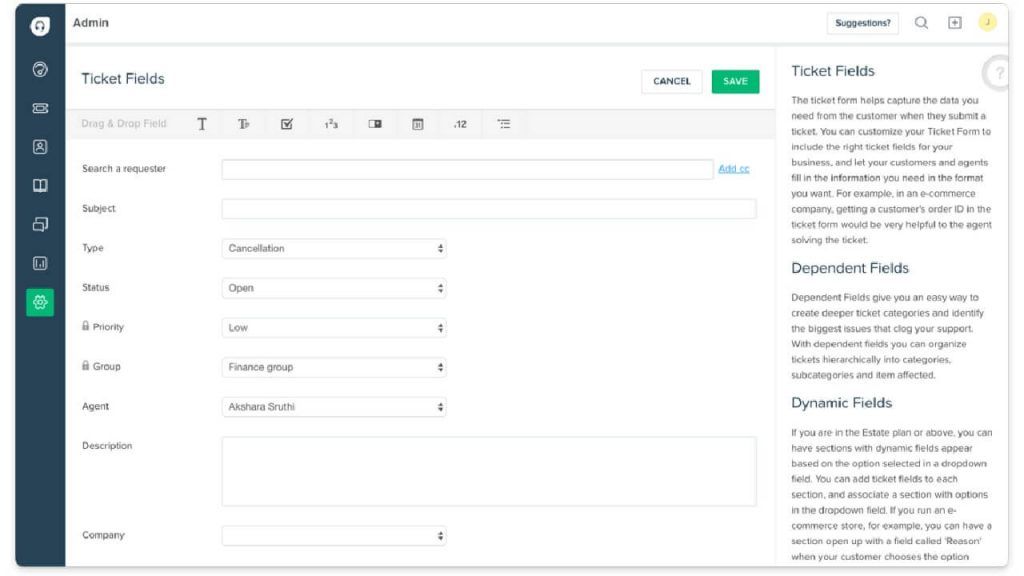
Task: Open the Status dropdown showing Open
Action: pyautogui.click(x=334, y=289)
